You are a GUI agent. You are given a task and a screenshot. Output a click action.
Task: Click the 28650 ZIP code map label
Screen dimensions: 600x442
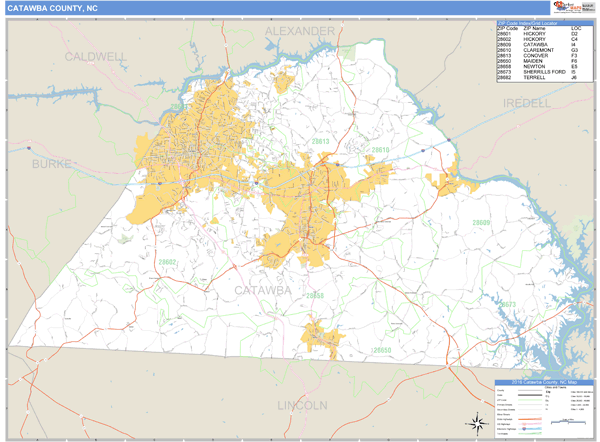(x=381, y=350)
